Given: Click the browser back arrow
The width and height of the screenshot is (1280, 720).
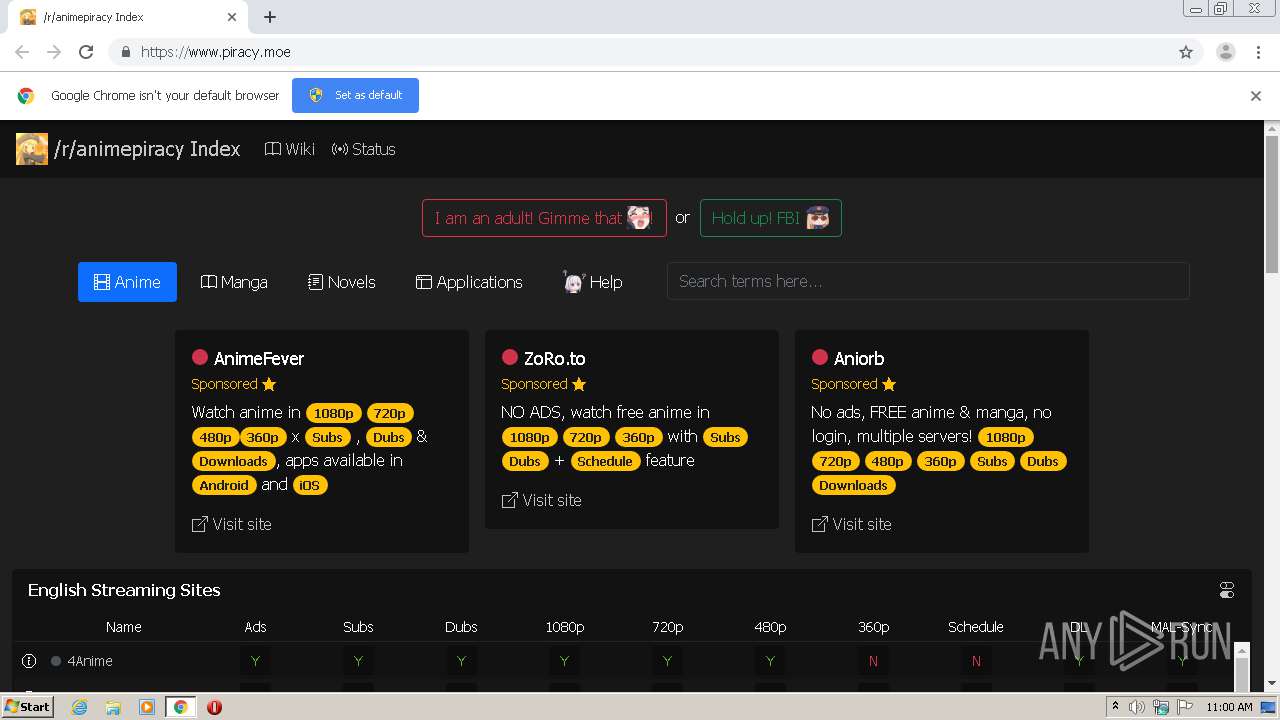Looking at the screenshot, I should pos(22,52).
